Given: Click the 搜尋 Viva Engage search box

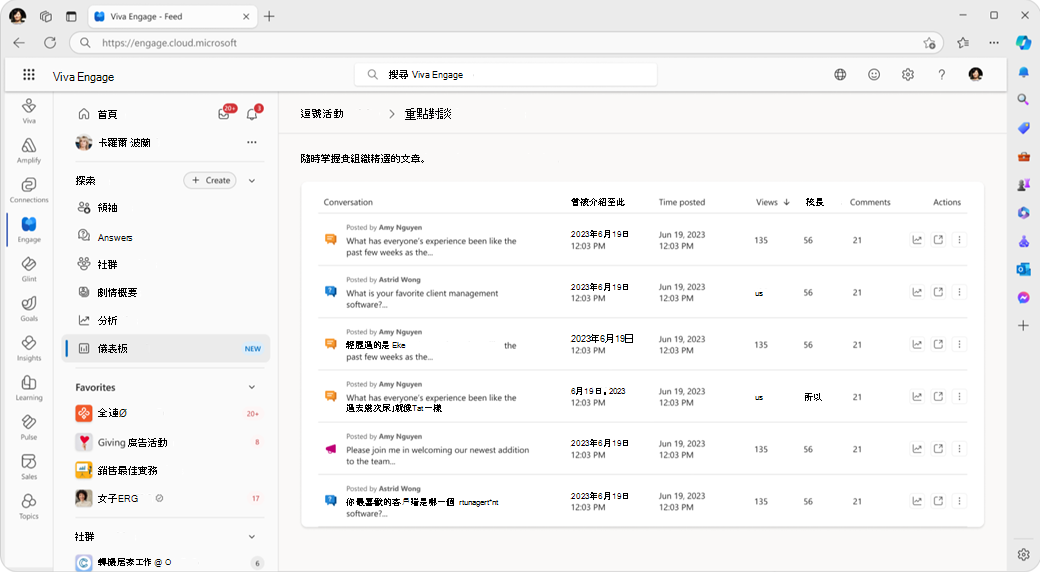Looking at the screenshot, I should pyautogui.click(x=505, y=74).
